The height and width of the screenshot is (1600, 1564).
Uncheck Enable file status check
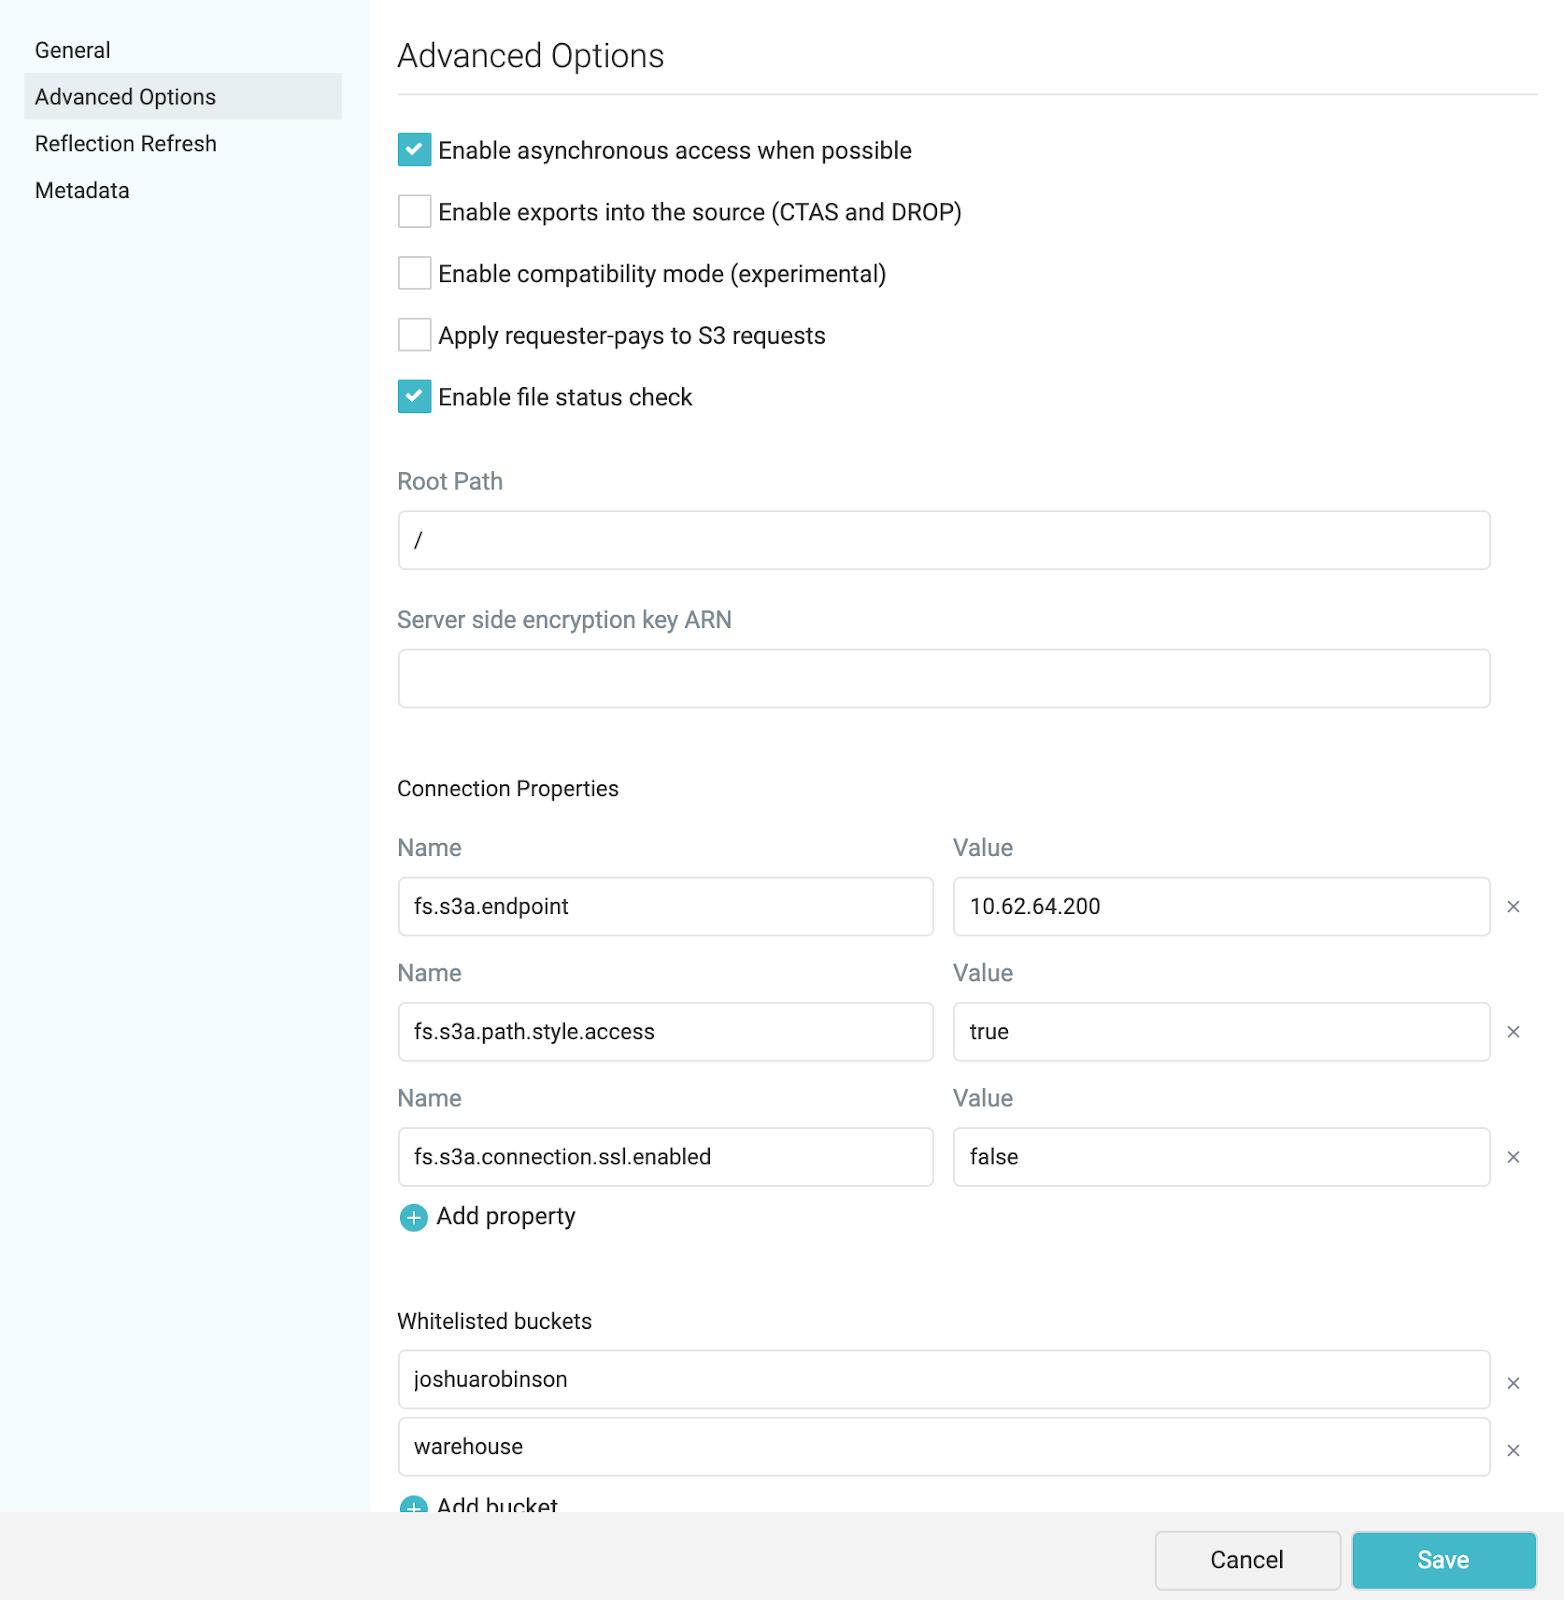click(414, 397)
